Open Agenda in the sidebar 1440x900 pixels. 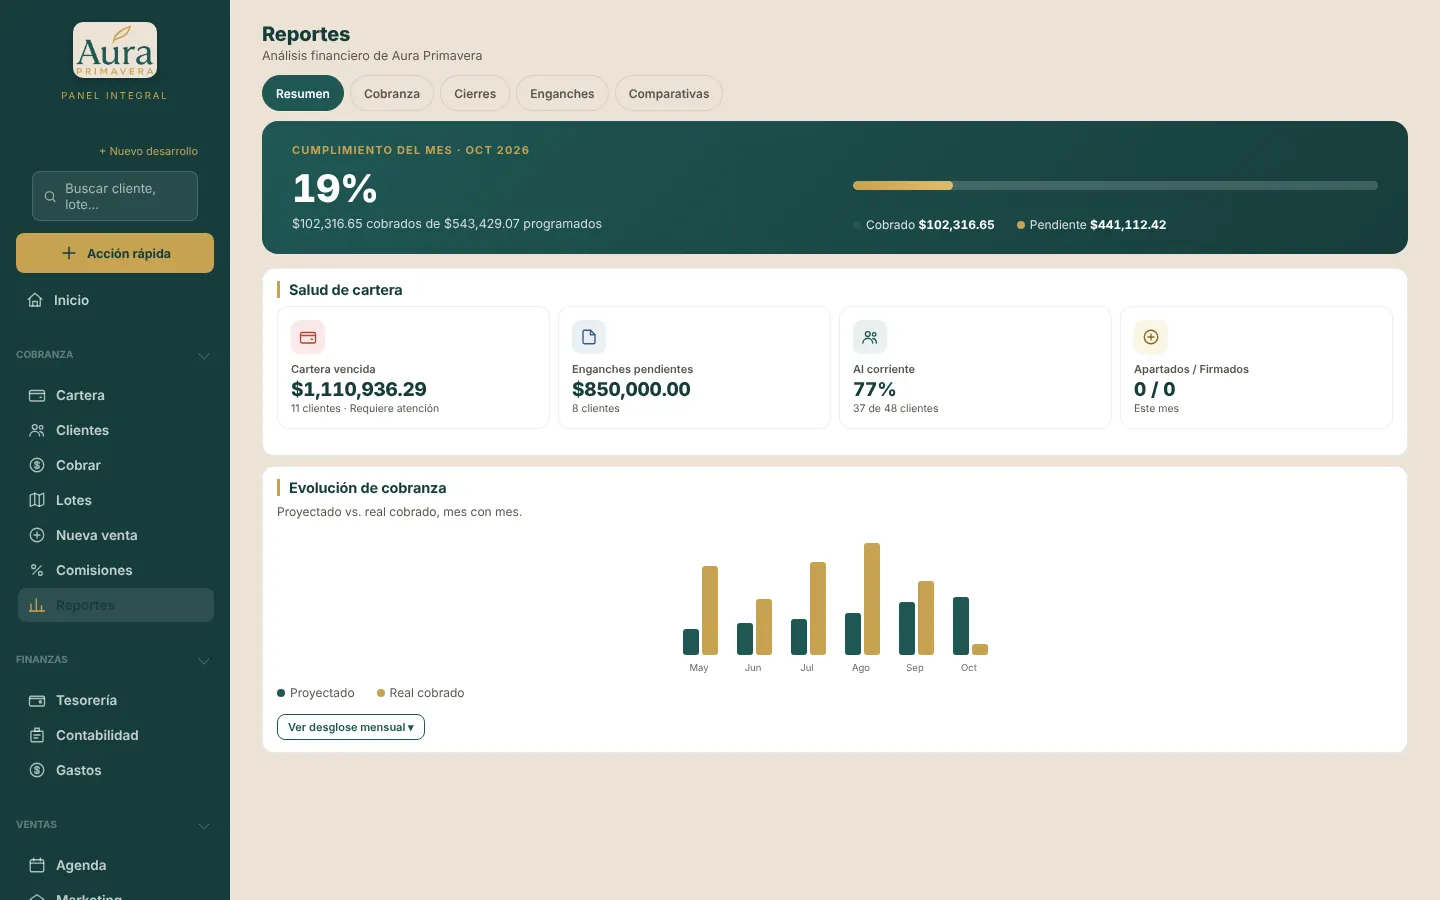tap(115, 865)
